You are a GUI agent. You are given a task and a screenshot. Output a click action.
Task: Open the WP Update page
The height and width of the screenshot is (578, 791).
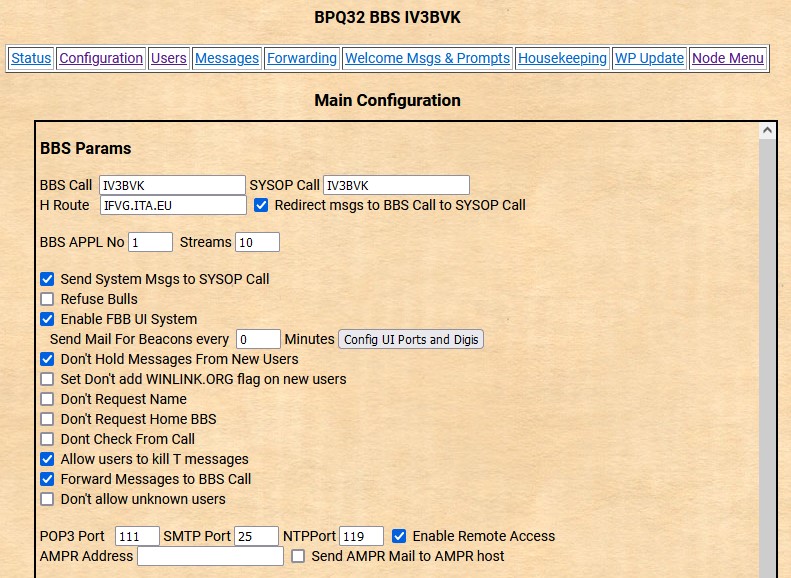tap(649, 58)
